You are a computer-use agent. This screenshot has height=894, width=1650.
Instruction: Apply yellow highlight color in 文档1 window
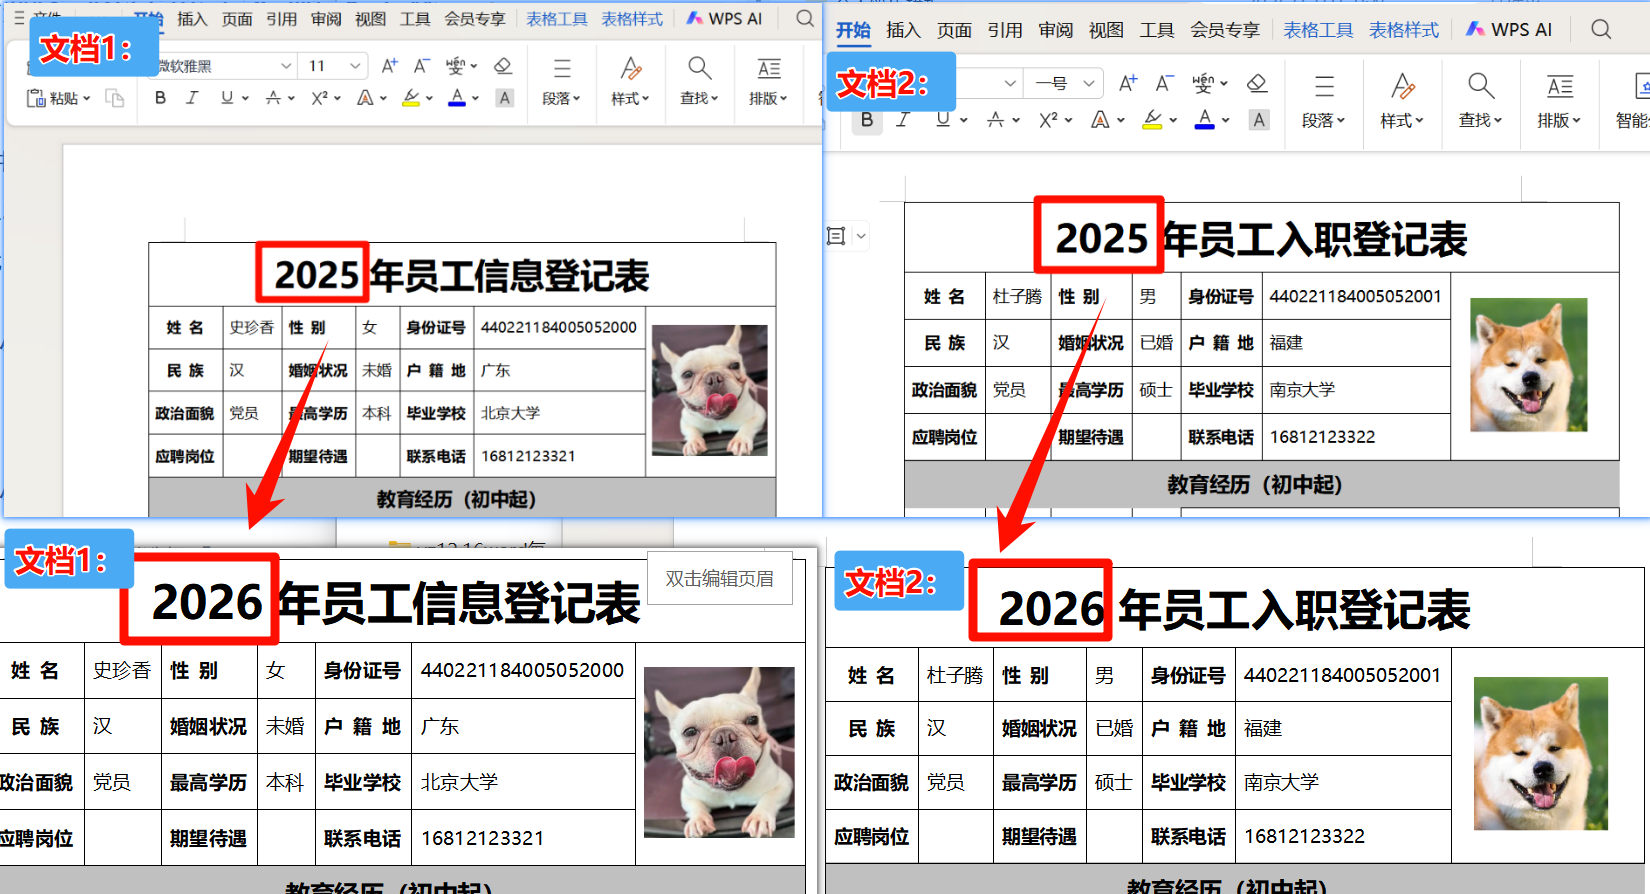click(410, 98)
